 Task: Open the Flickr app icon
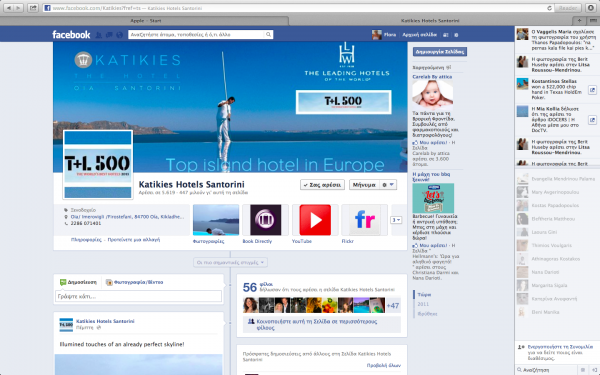click(x=364, y=220)
